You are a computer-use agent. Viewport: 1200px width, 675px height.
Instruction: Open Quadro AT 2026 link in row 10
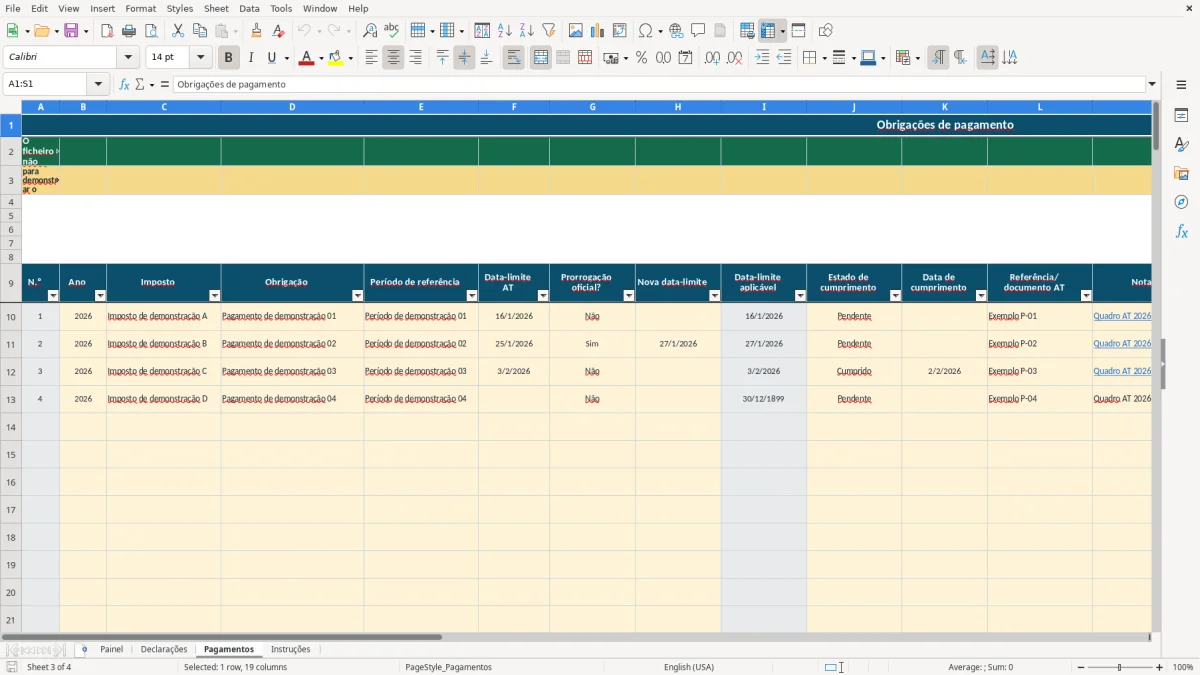point(1122,316)
